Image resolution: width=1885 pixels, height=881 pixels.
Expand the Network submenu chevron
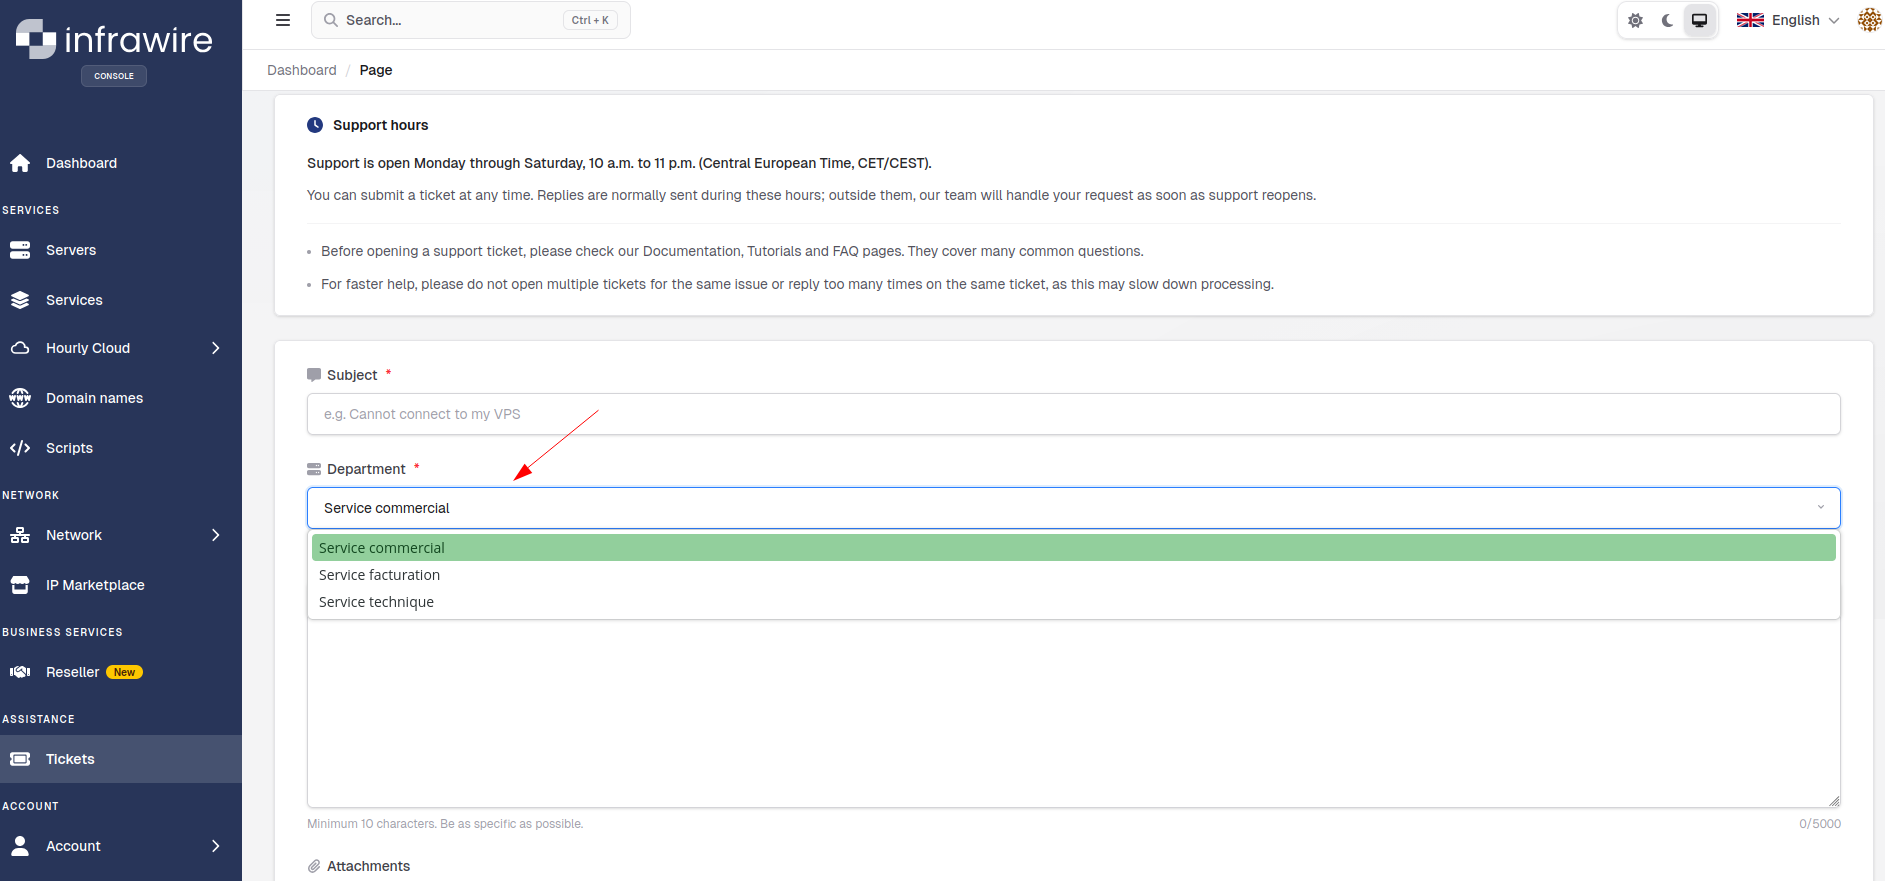(x=215, y=535)
